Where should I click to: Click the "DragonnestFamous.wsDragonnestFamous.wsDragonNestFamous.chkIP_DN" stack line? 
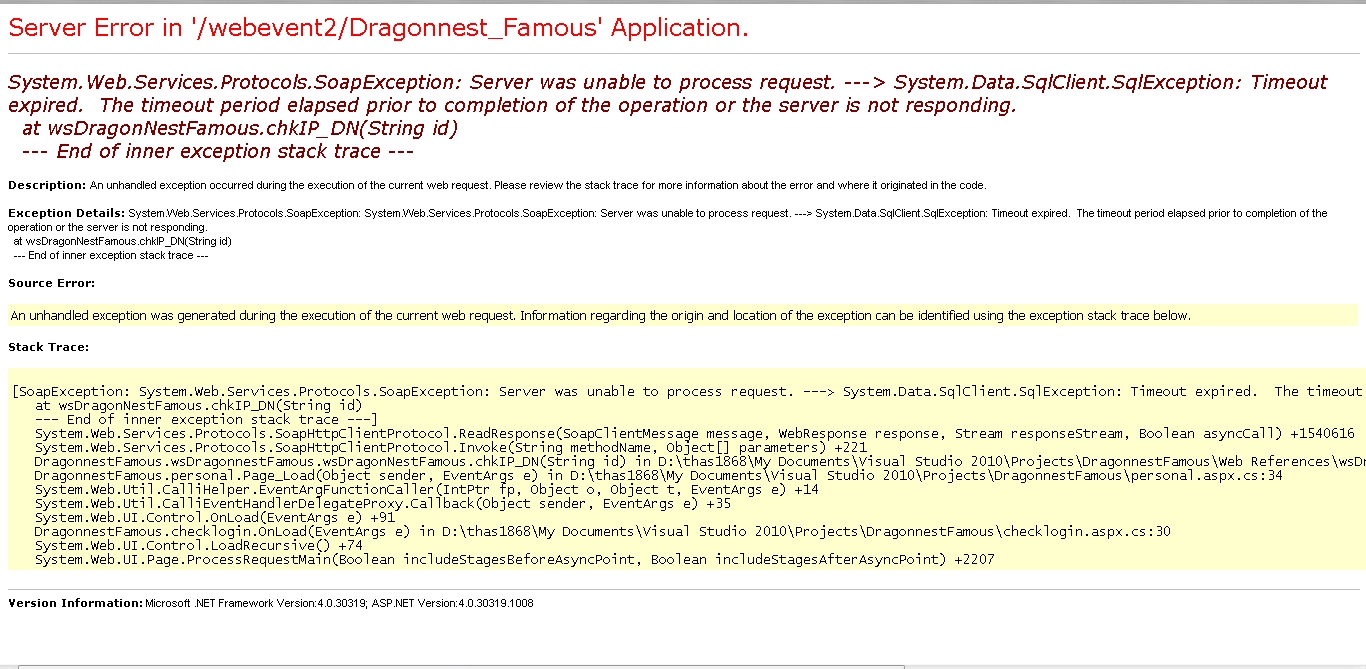[x=700, y=462]
